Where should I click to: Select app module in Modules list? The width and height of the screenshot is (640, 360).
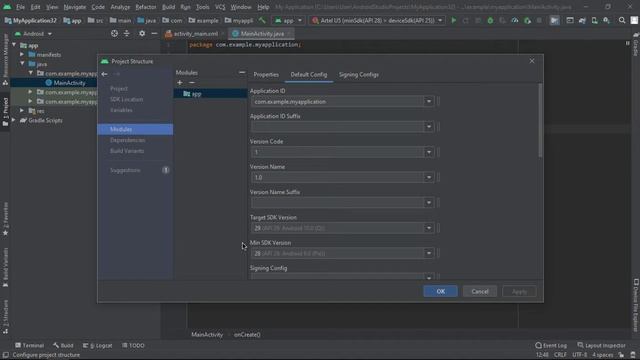[x=211, y=93]
